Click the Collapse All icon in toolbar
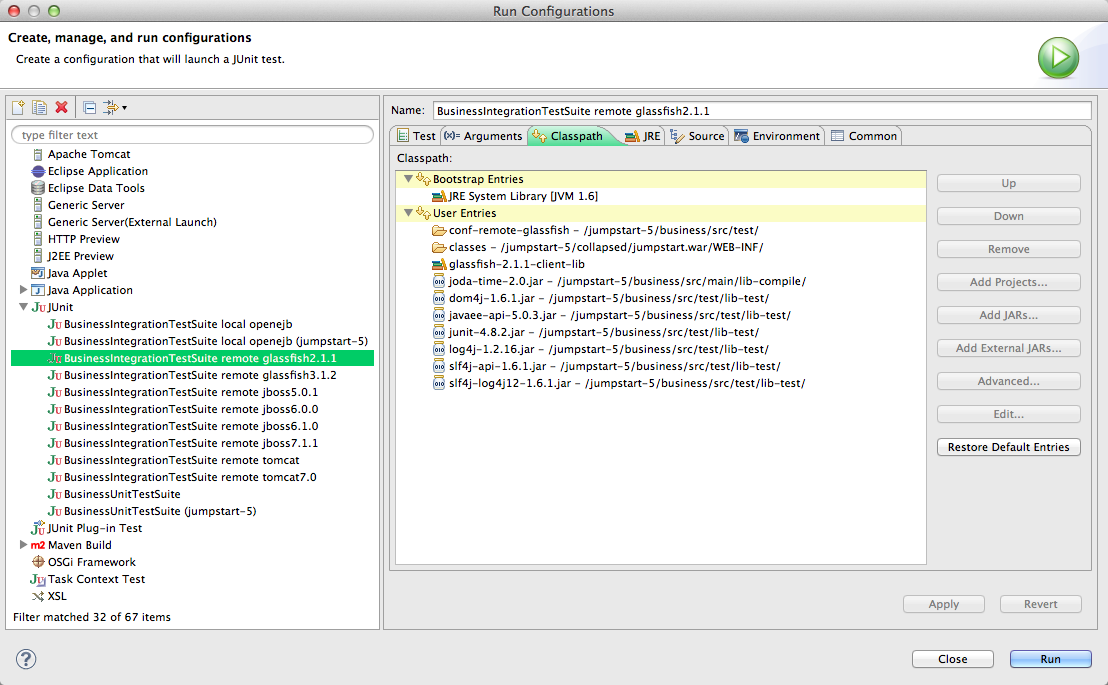The height and width of the screenshot is (685, 1108). pyautogui.click(x=90, y=107)
